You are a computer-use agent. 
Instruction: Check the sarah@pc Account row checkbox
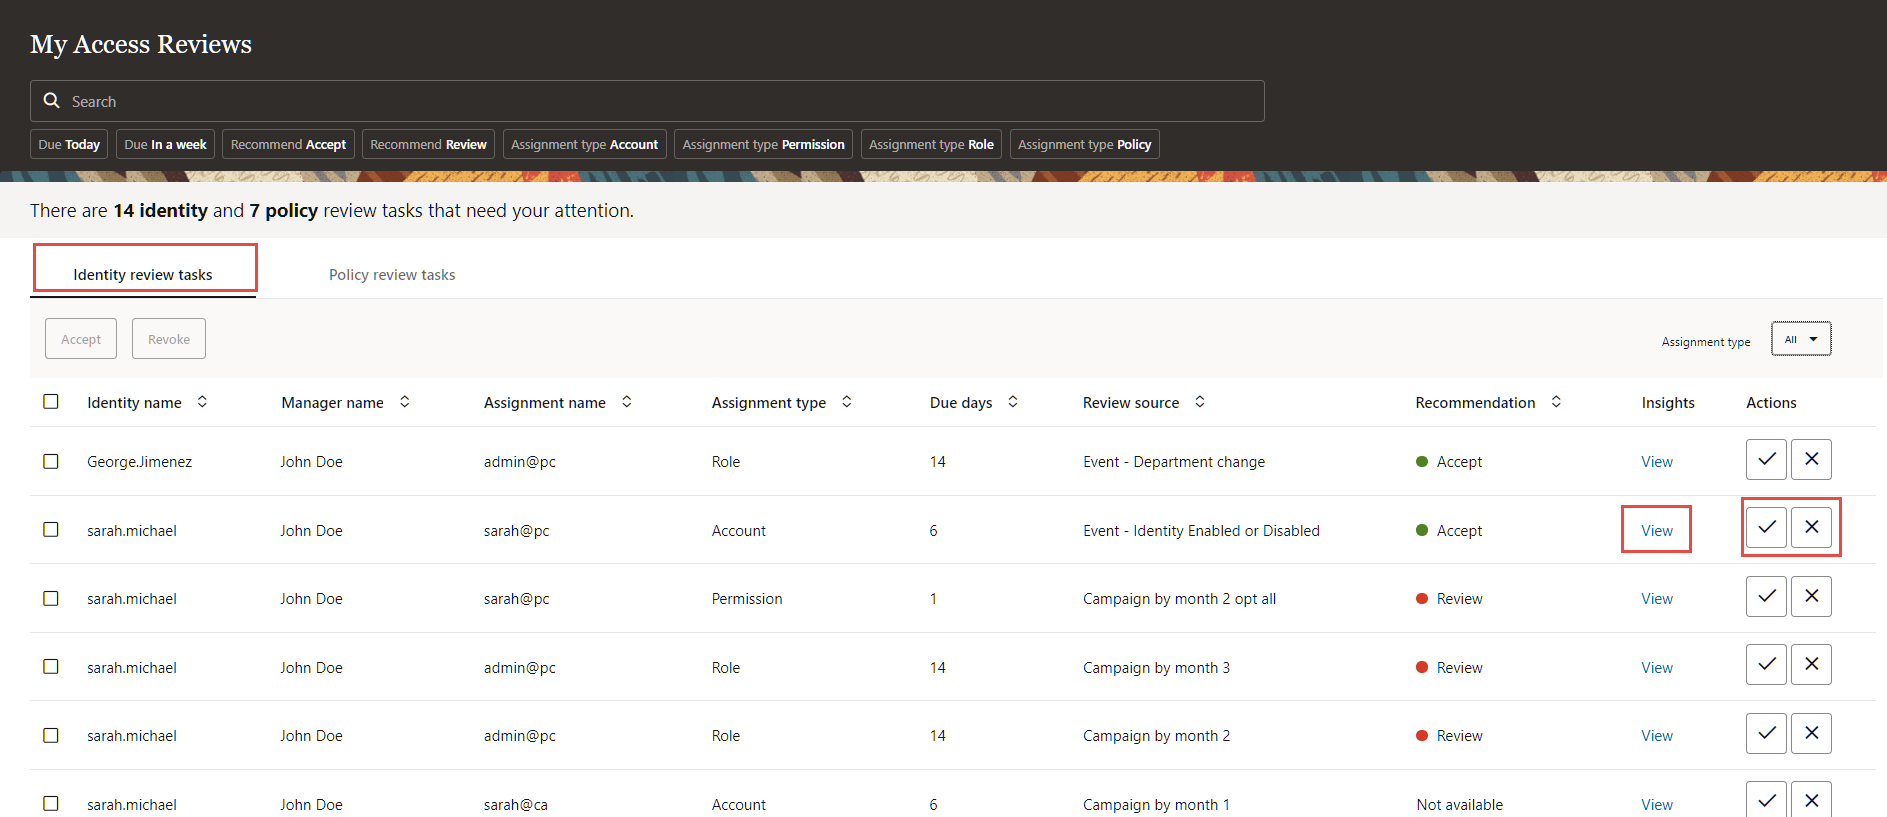(51, 529)
